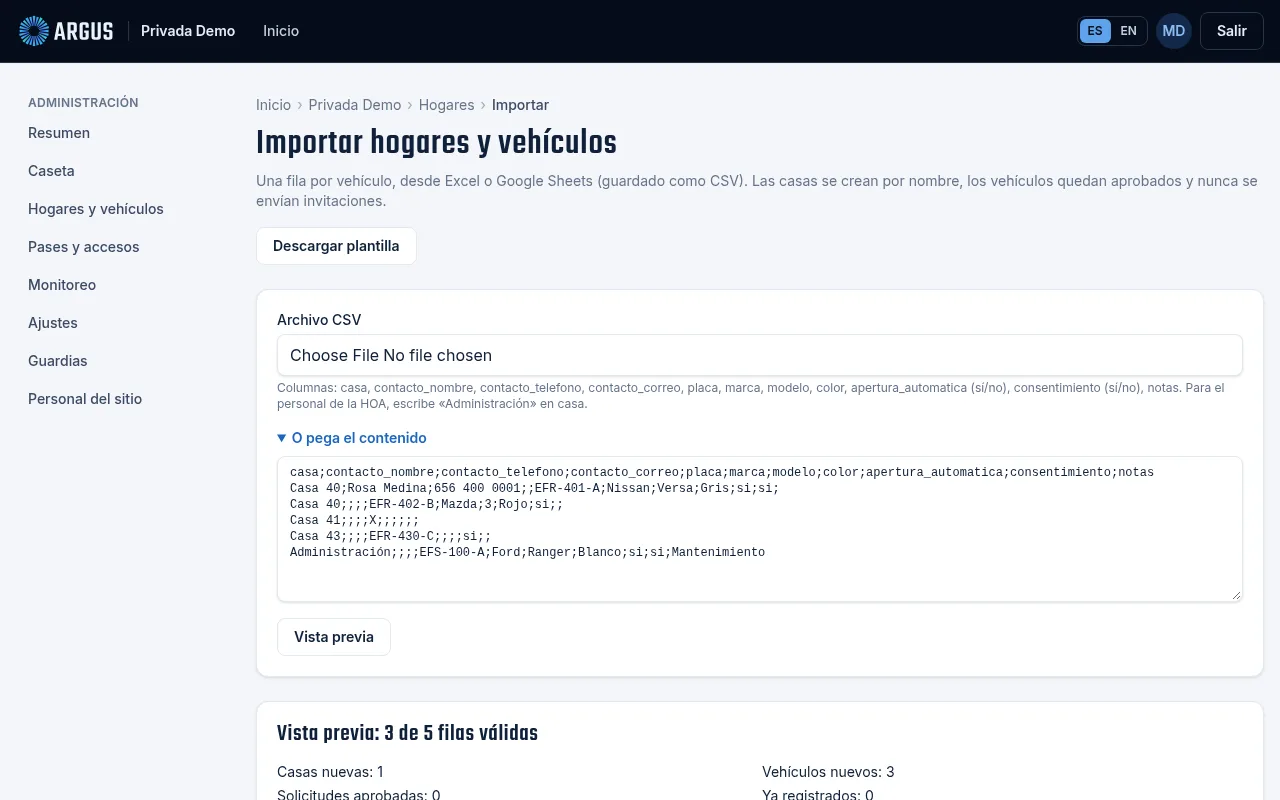Click the "Columnas:" help text
Screen dimensions: 1280x800
(x=750, y=396)
